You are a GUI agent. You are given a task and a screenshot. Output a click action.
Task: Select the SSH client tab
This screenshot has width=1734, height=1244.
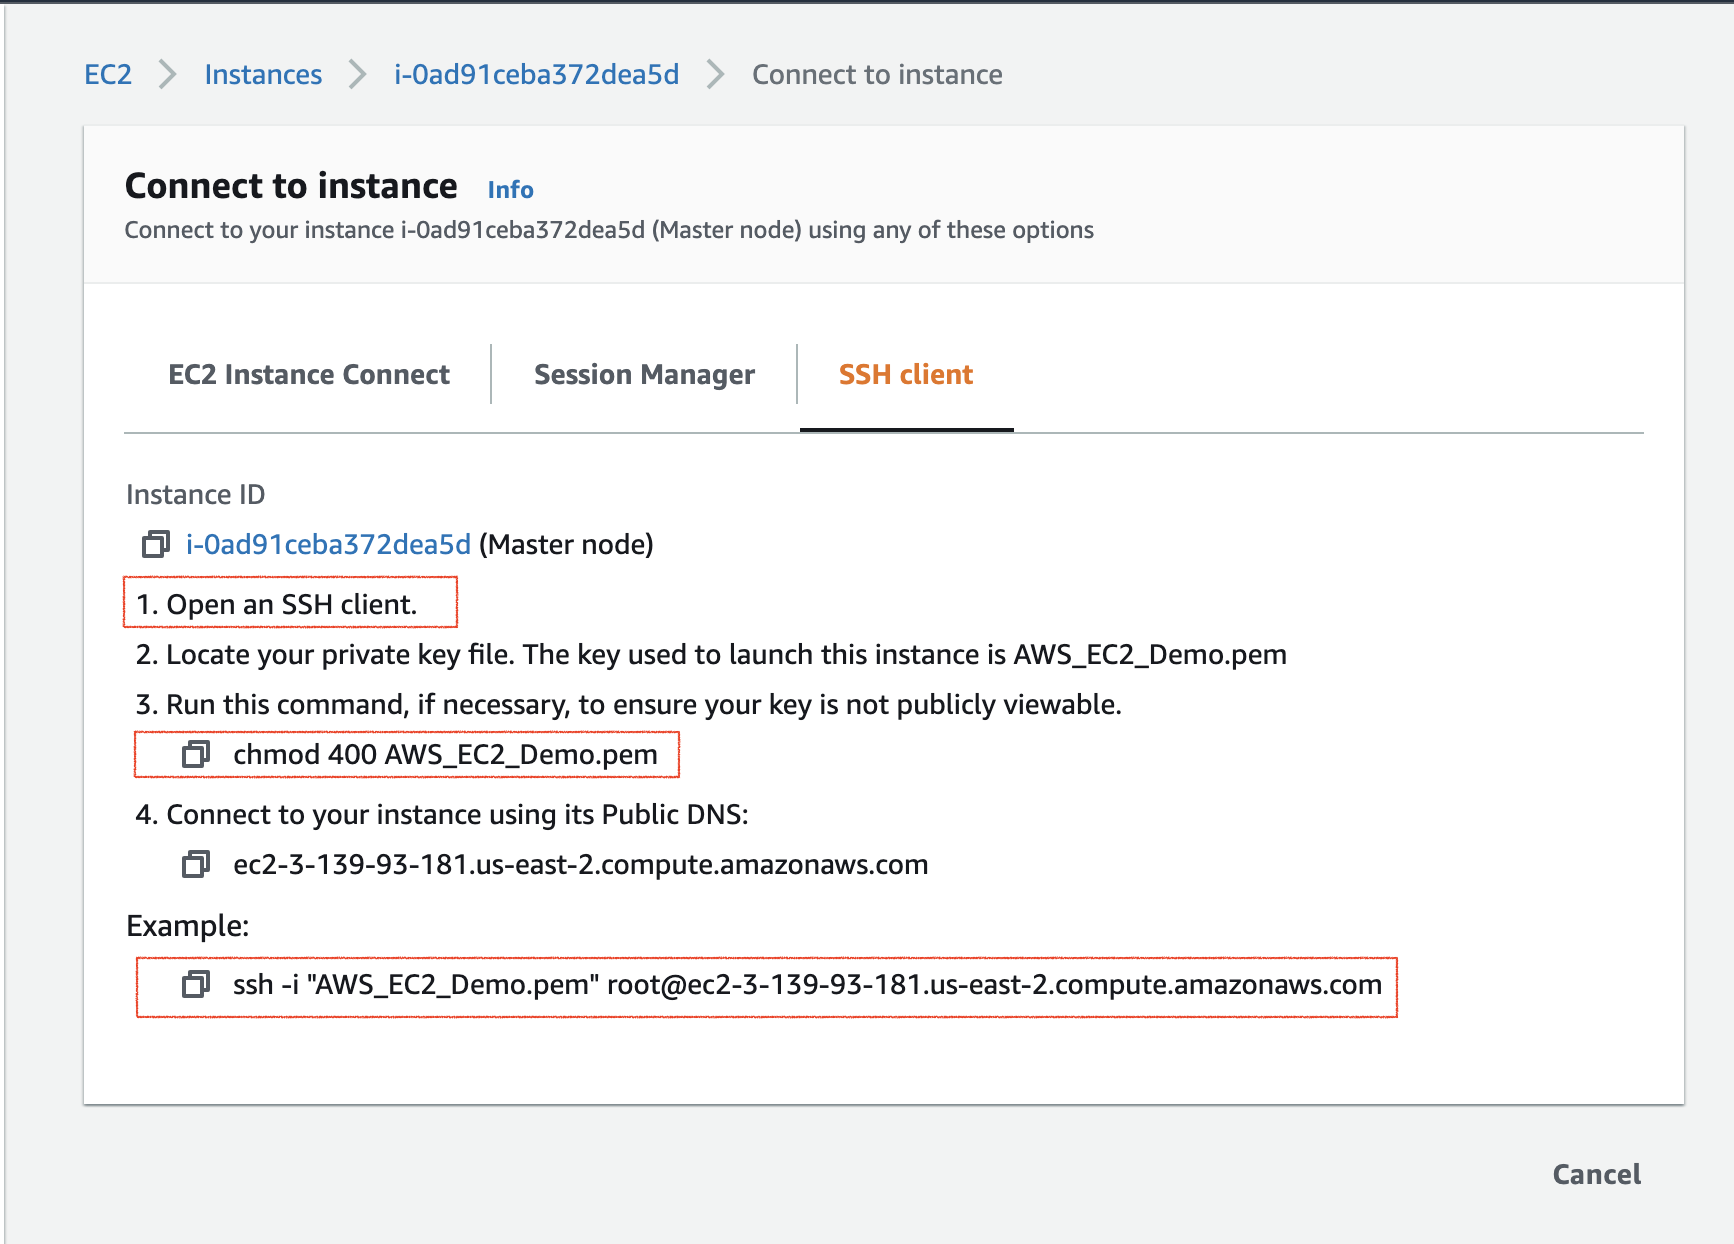click(x=905, y=374)
